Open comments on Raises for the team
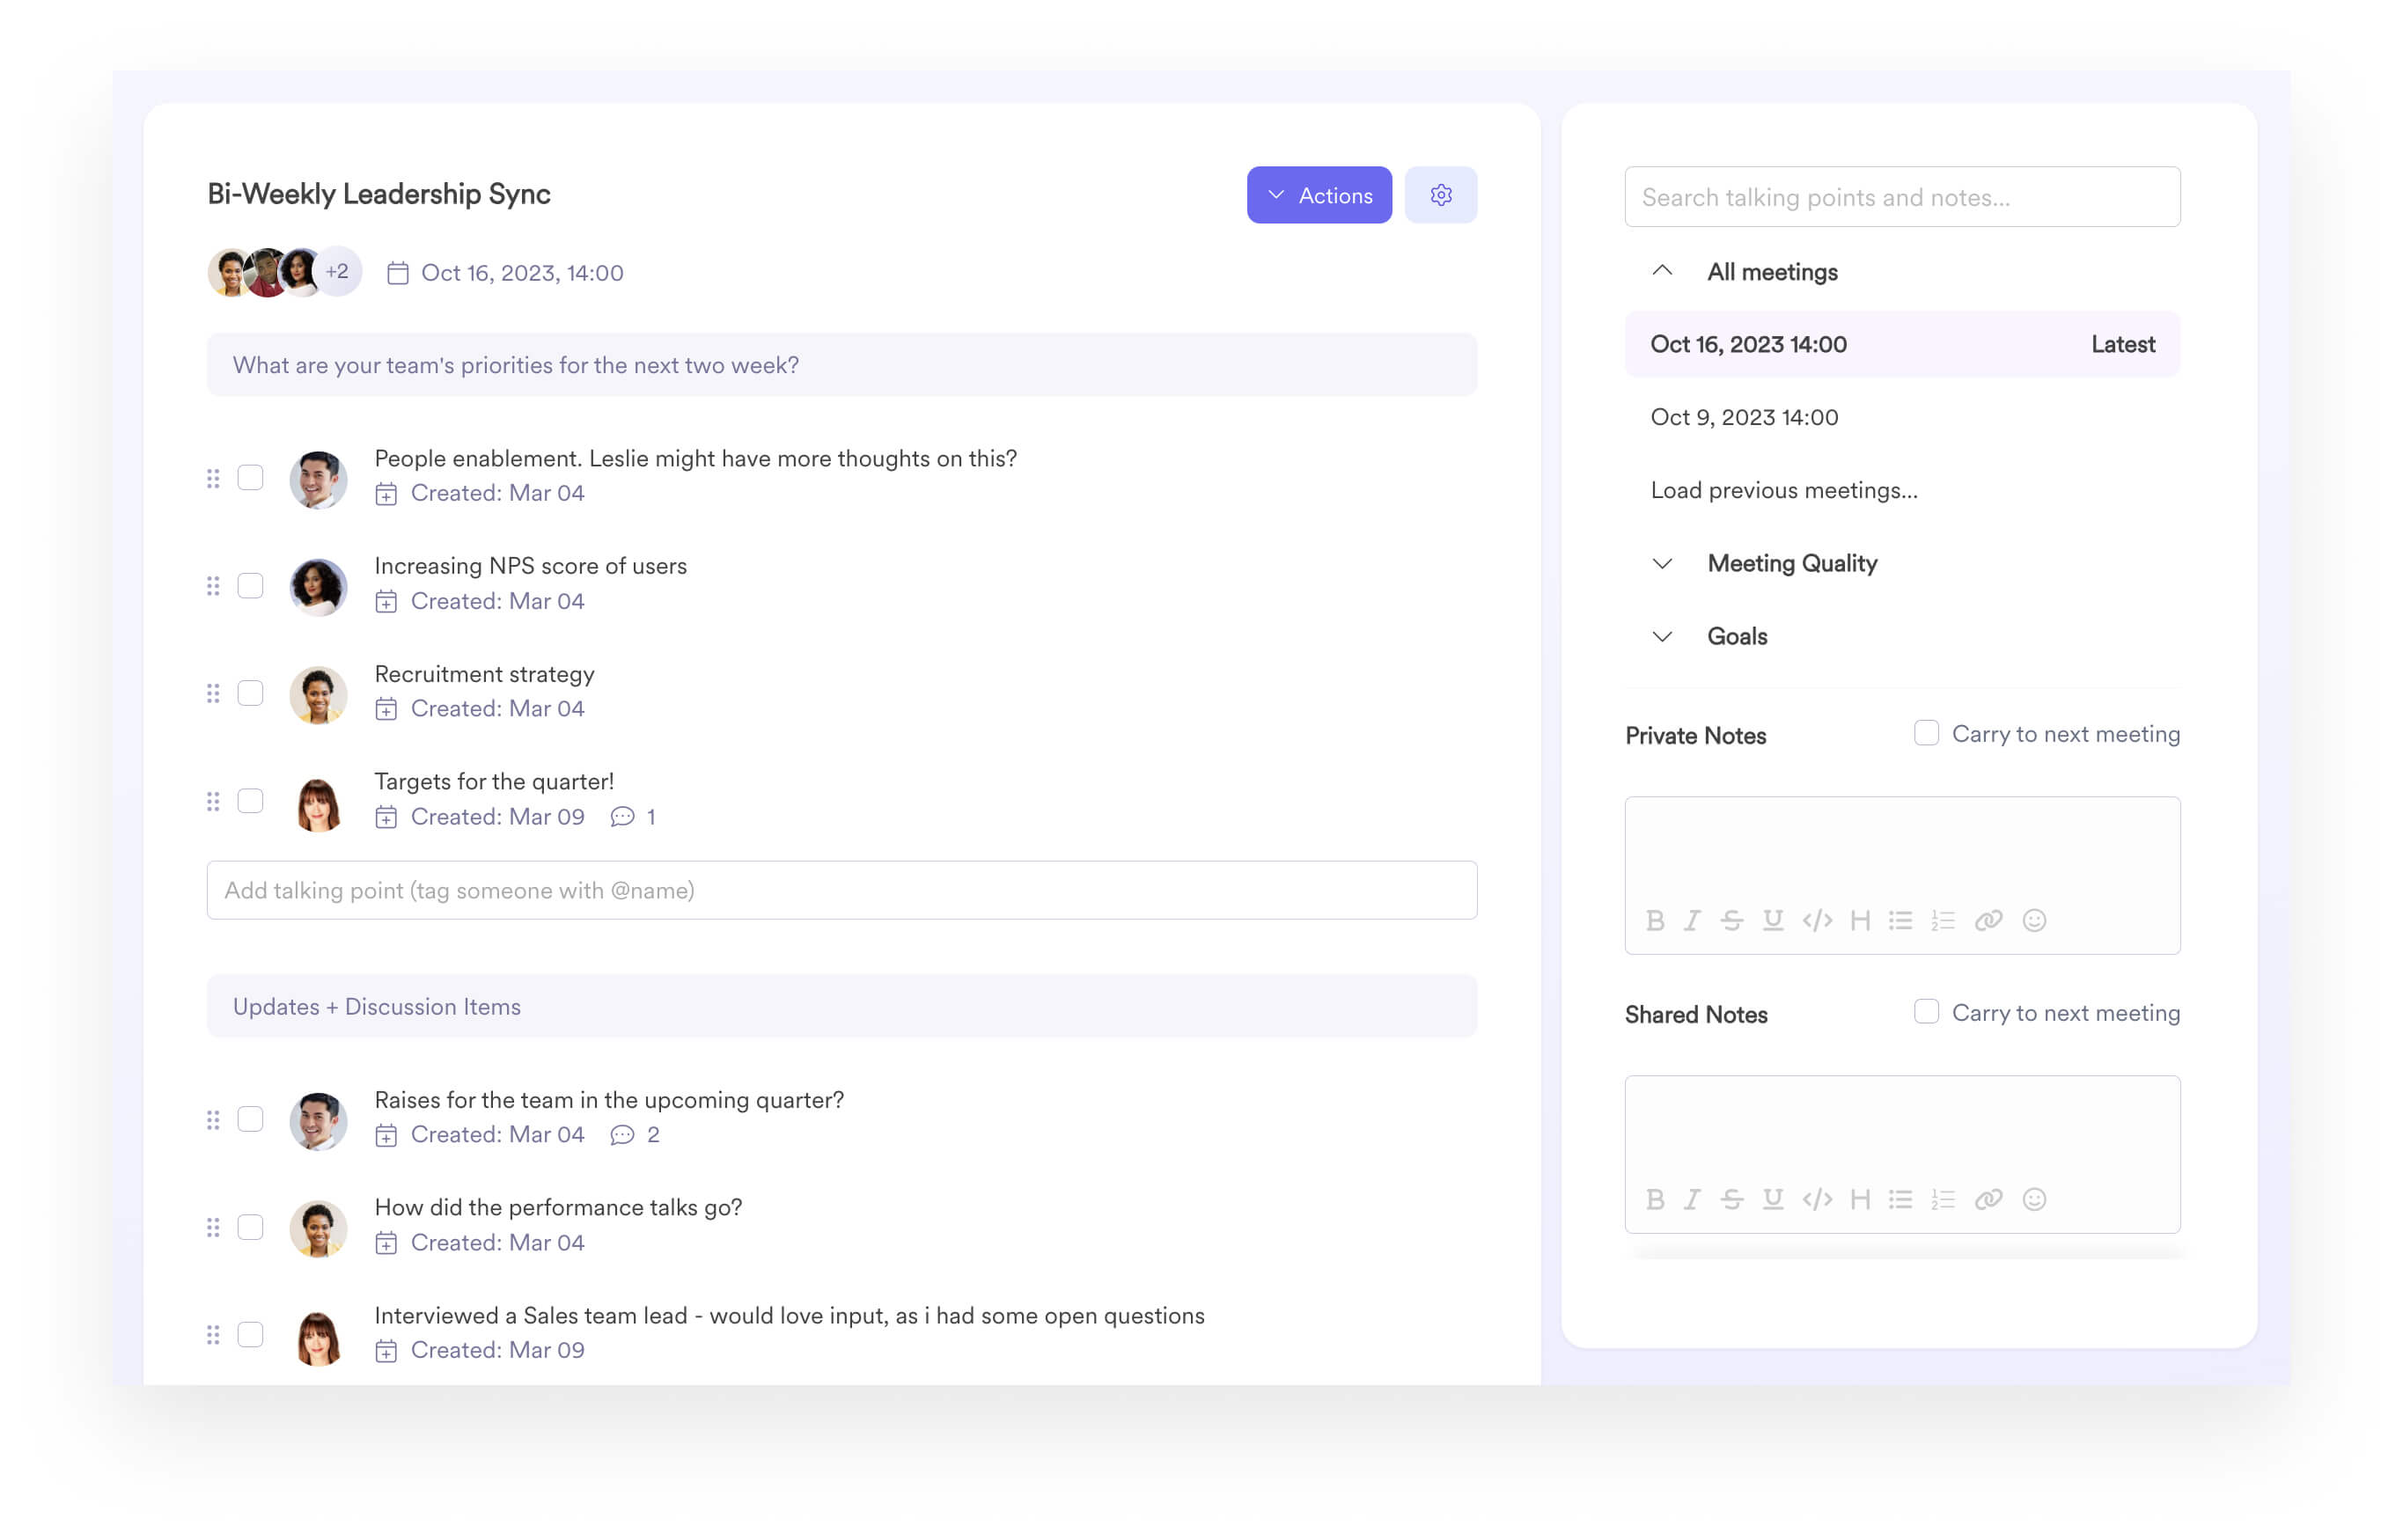2403x1540 pixels. [634, 1135]
